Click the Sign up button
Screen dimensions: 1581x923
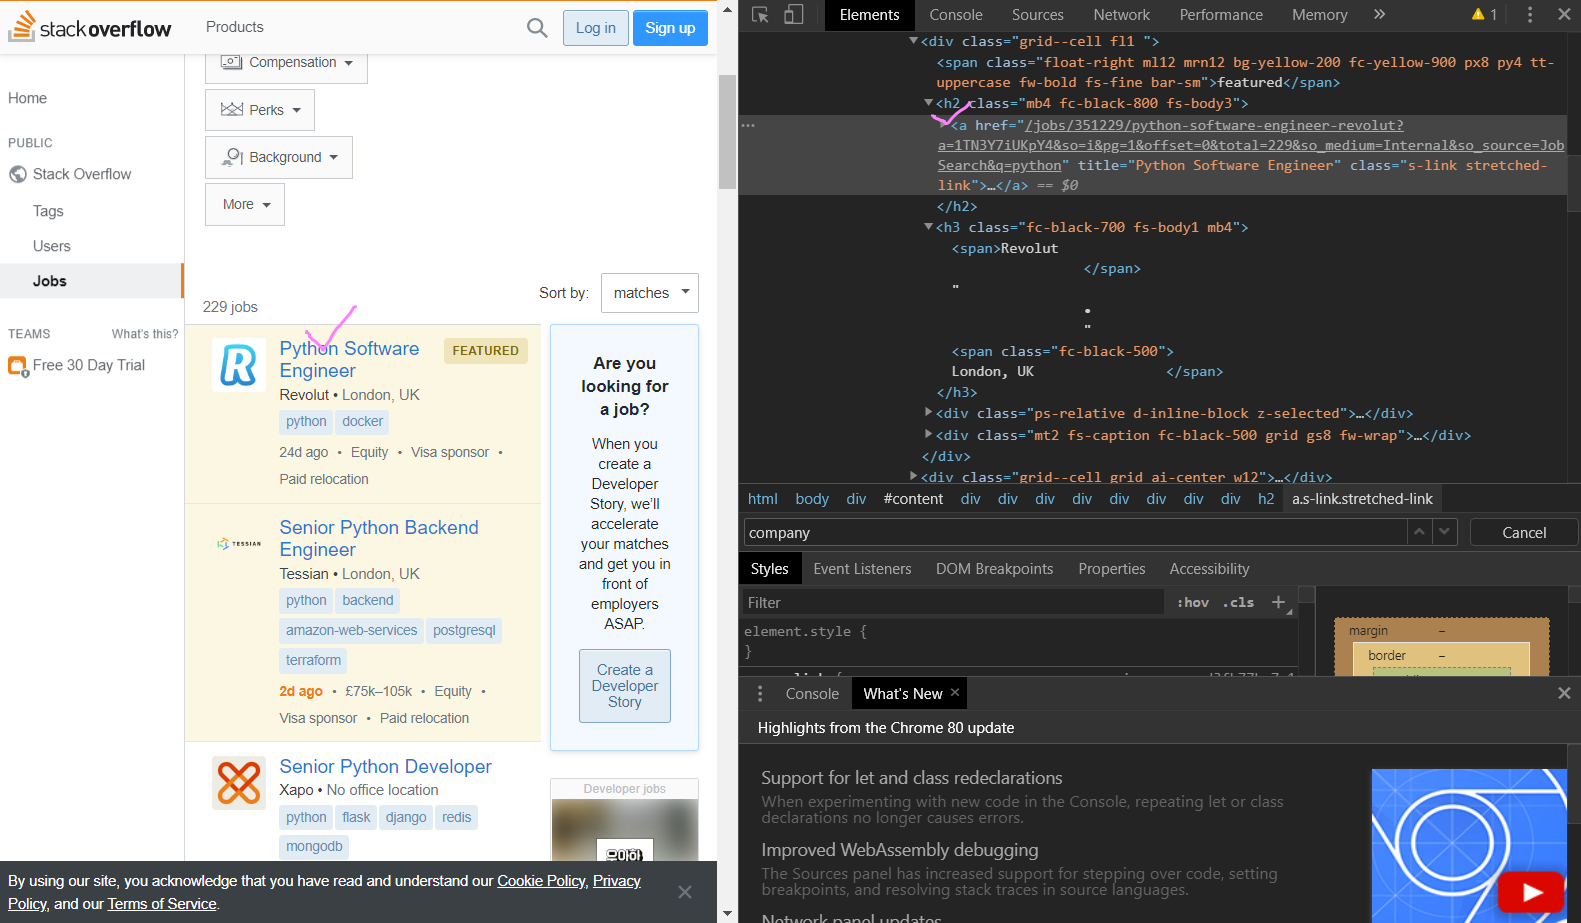[670, 28]
